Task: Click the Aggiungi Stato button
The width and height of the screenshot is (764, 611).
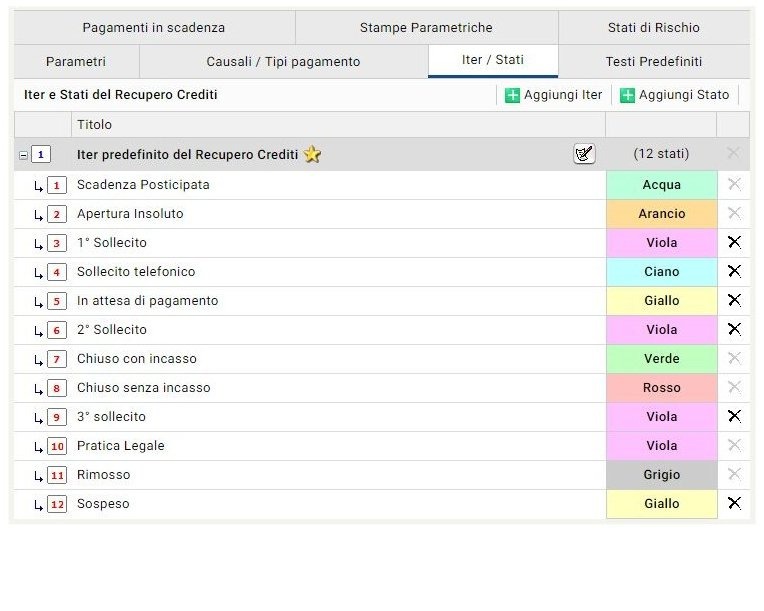Action: 674,95
